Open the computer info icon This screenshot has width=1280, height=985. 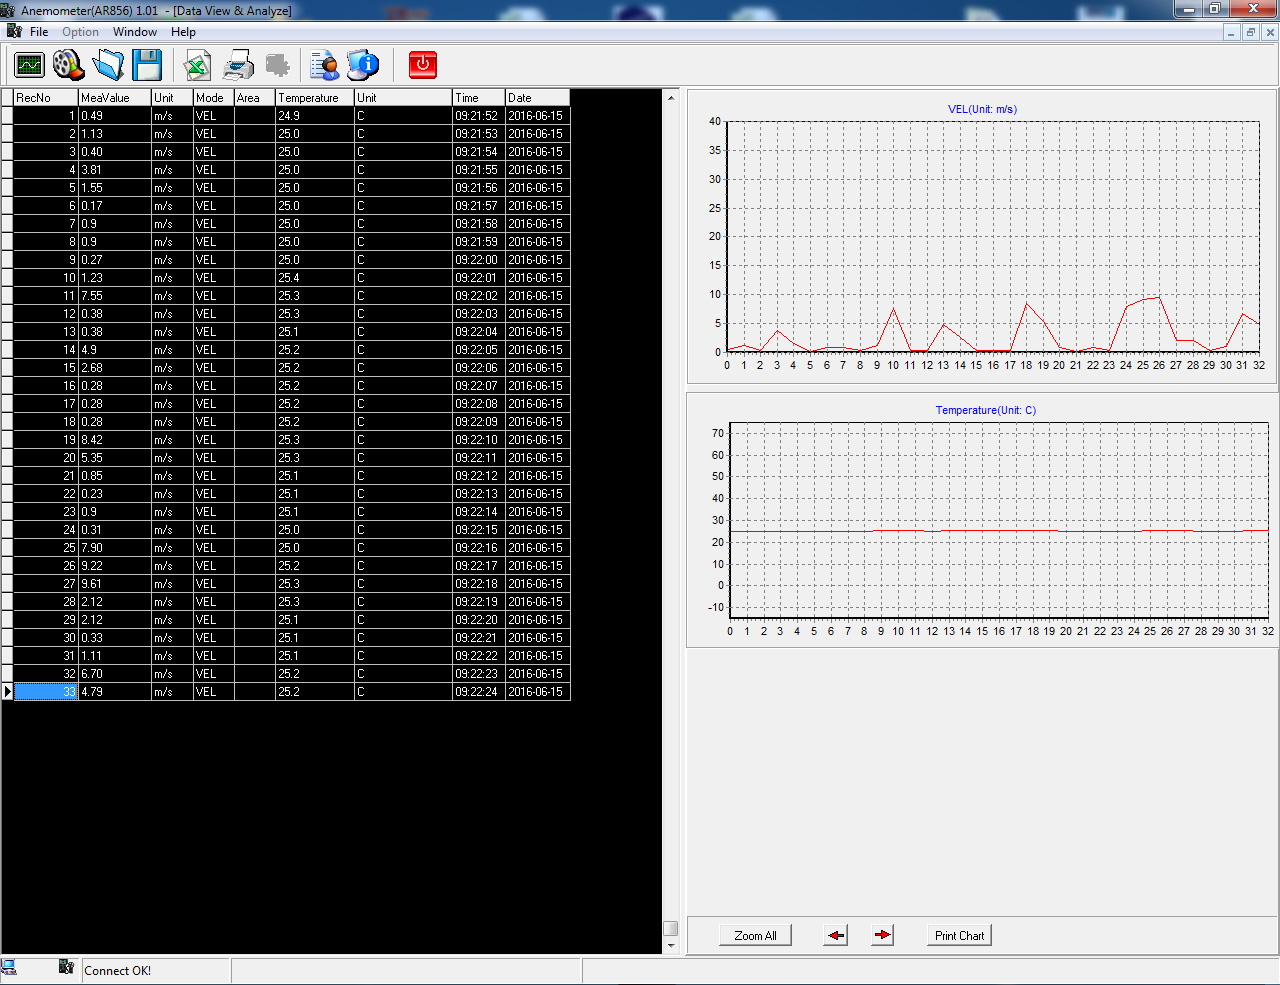(x=363, y=66)
